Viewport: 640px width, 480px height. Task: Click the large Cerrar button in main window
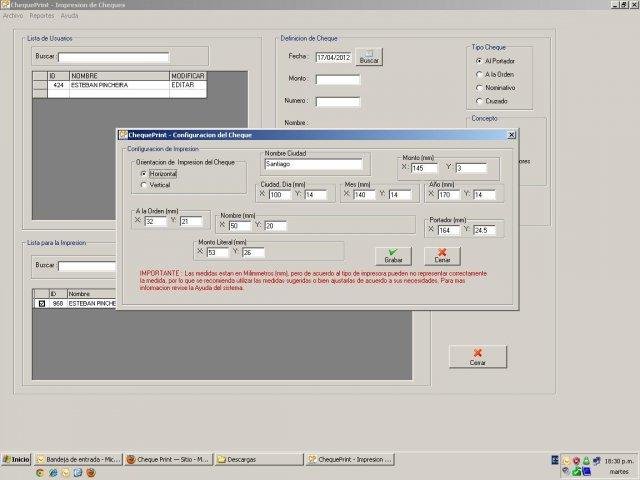tap(478, 357)
